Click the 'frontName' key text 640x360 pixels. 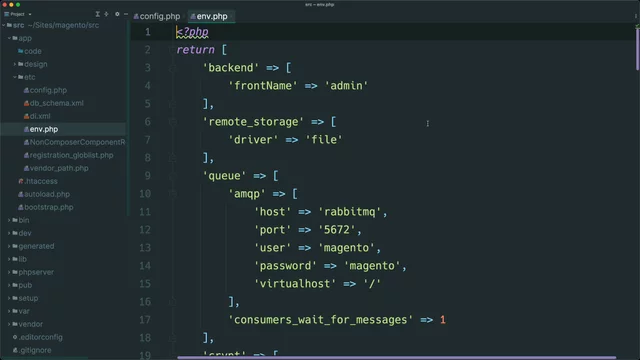click(x=263, y=86)
